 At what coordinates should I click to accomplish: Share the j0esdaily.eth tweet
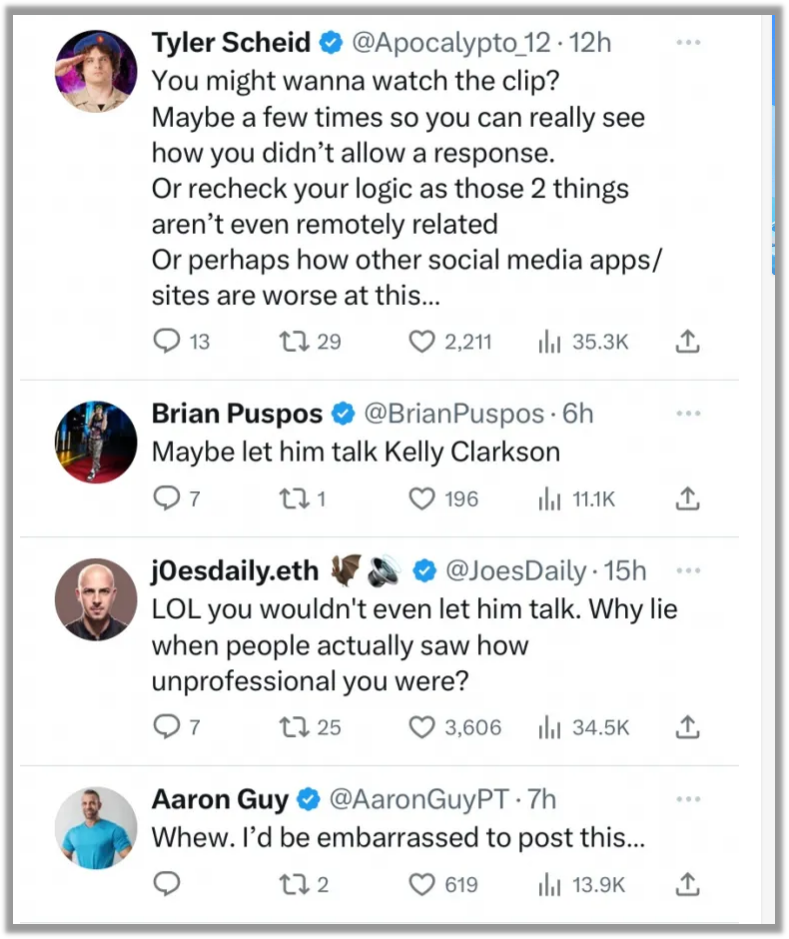click(687, 727)
